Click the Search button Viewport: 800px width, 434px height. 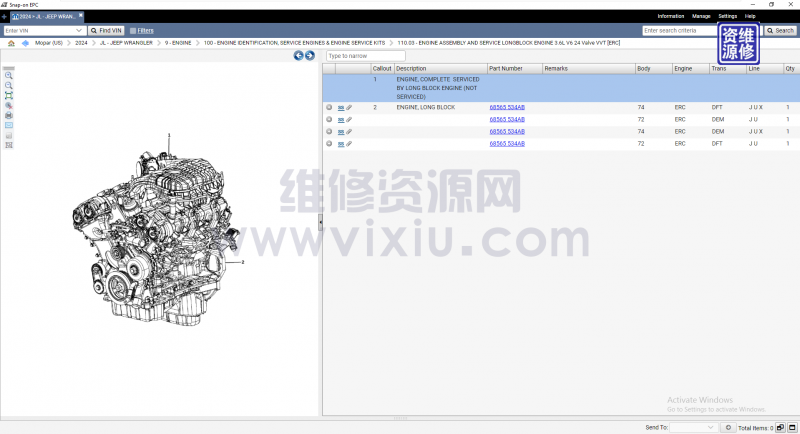(x=781, y=31)
